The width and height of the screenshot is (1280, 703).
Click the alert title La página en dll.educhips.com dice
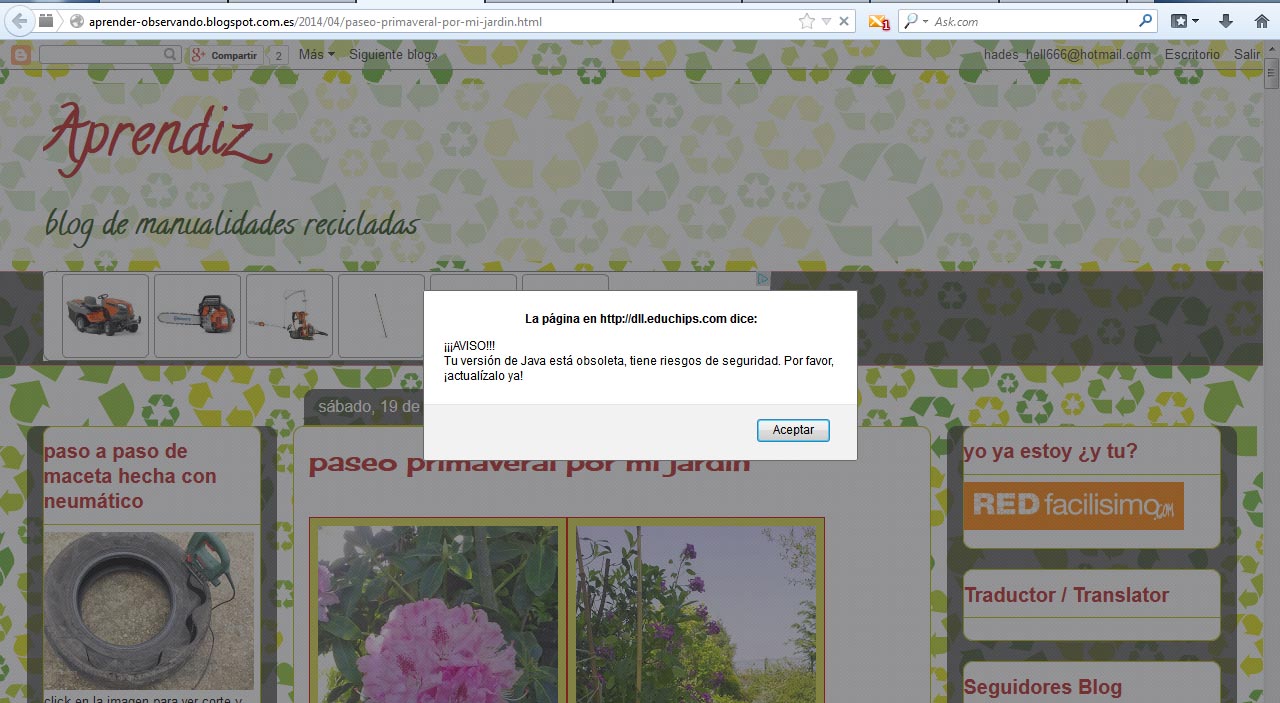(641, 319)
